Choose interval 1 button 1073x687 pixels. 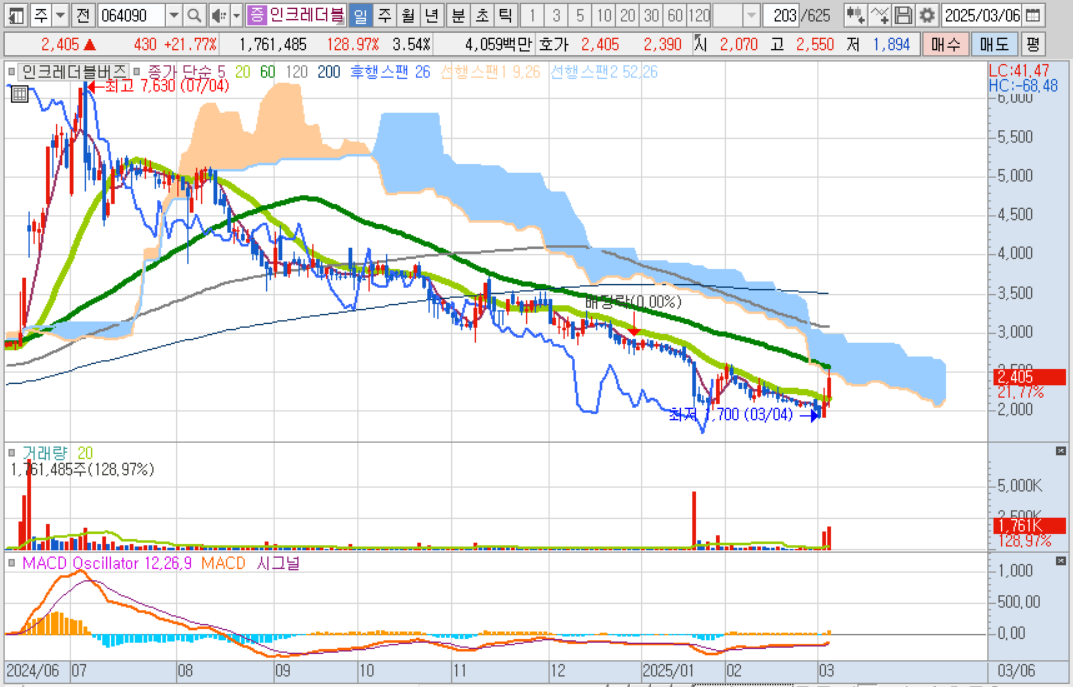pyautogui.click(x=532, y=14)
